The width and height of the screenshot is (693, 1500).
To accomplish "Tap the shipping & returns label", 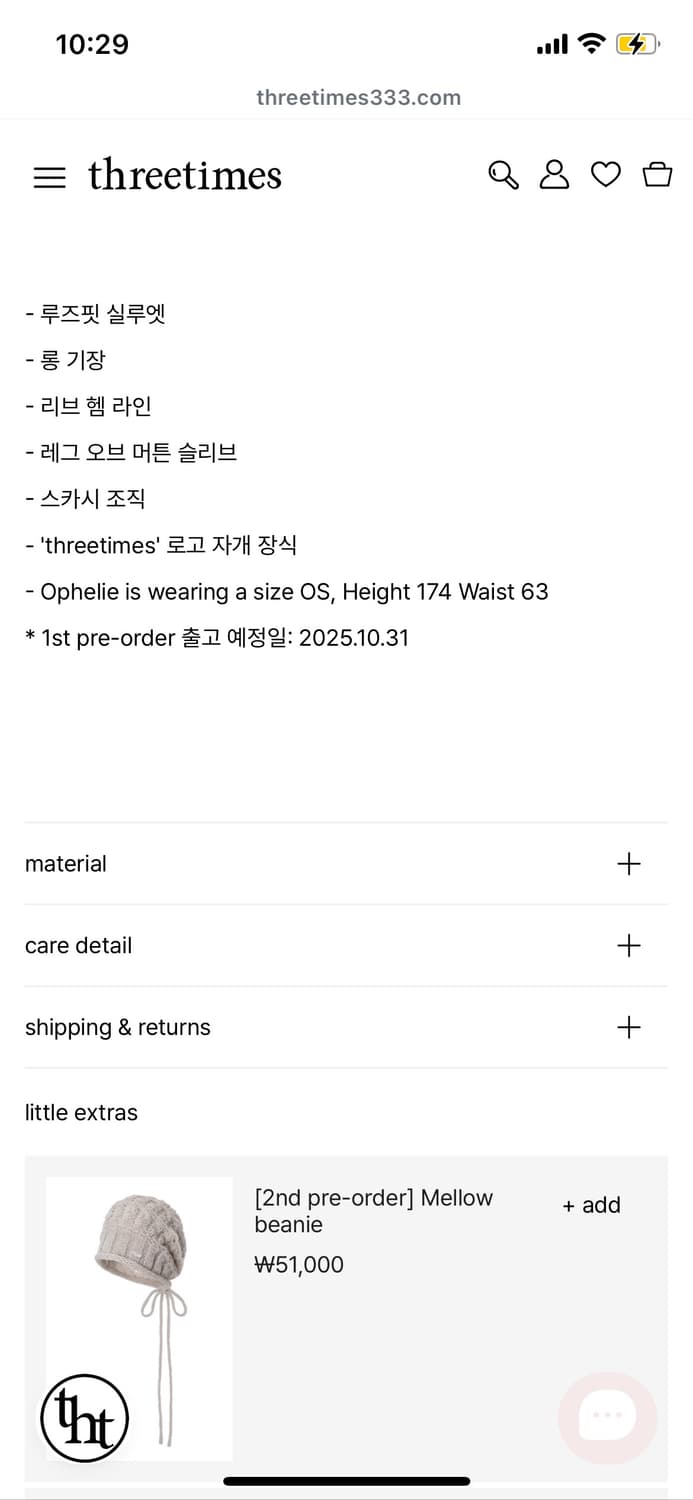I will click(x=118, y=1028).
